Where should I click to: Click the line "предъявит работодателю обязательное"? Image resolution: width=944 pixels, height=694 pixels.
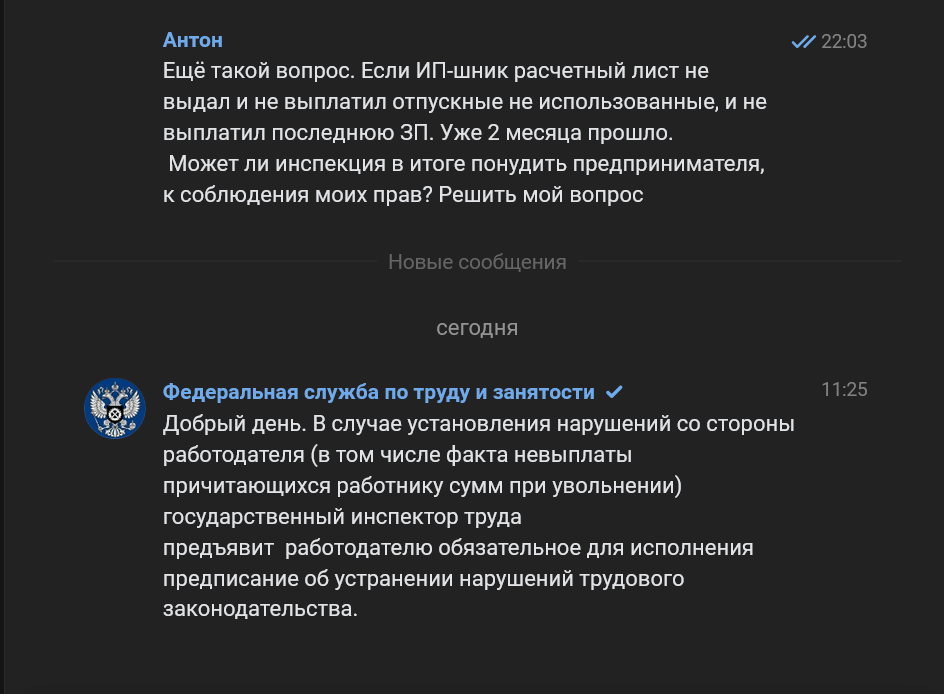click(458, 548)
